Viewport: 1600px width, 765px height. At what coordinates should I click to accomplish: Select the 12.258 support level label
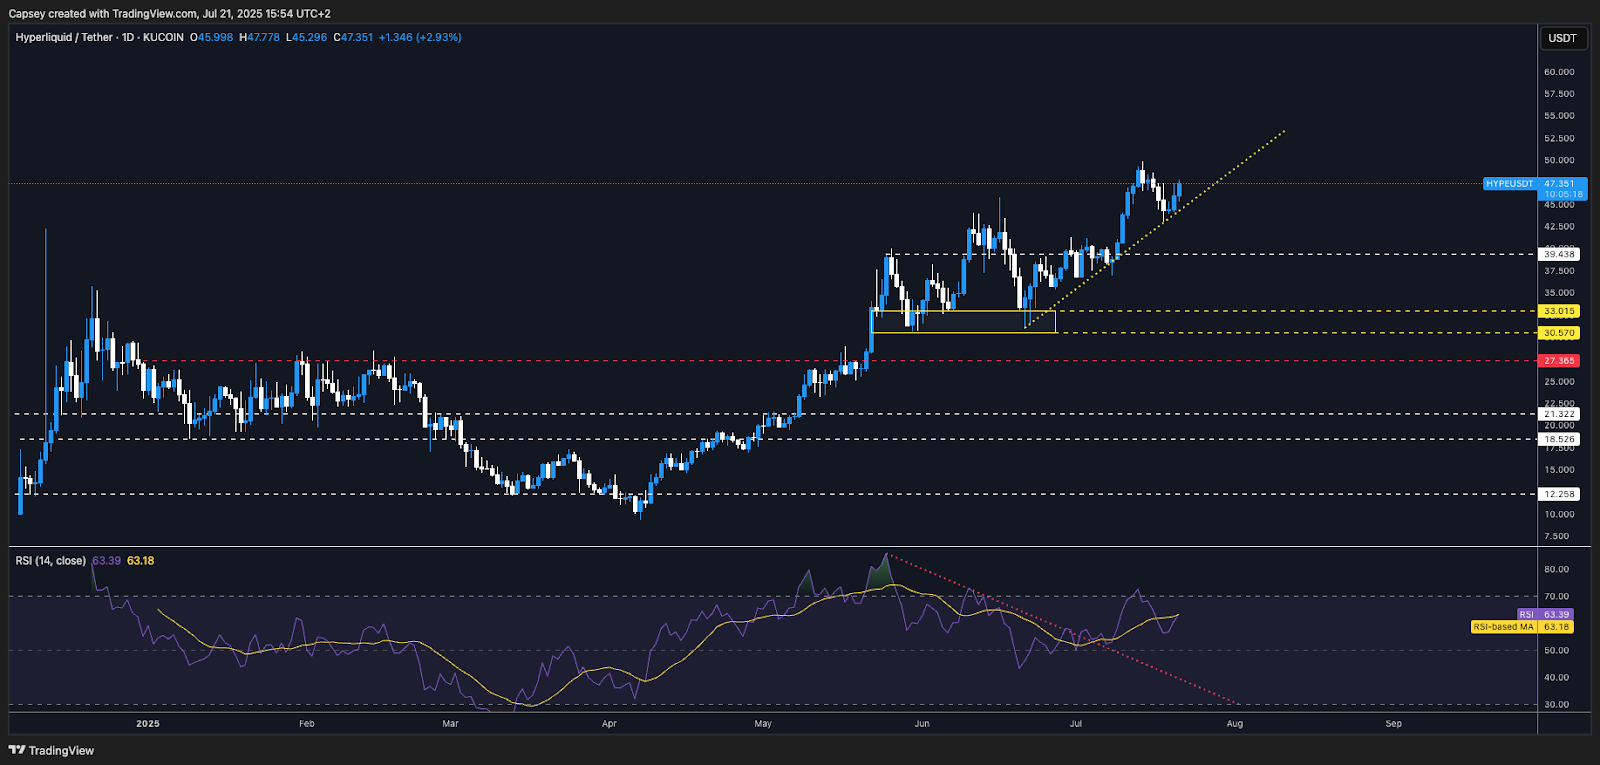click(1559, 494)
